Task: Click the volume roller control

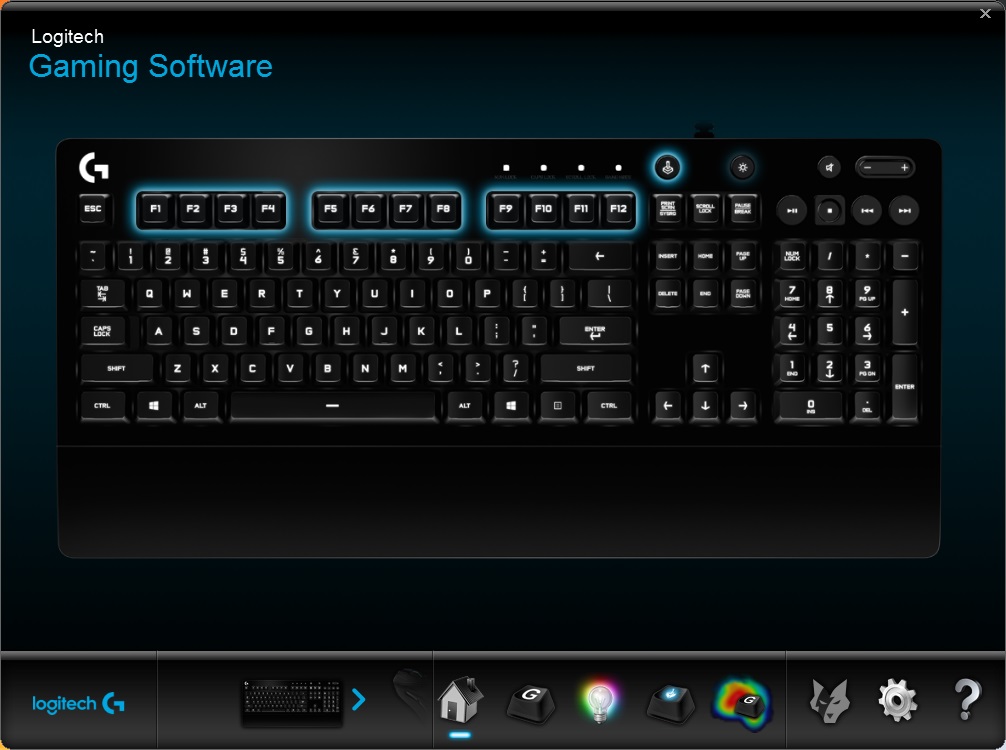Action: coord(885,168)
